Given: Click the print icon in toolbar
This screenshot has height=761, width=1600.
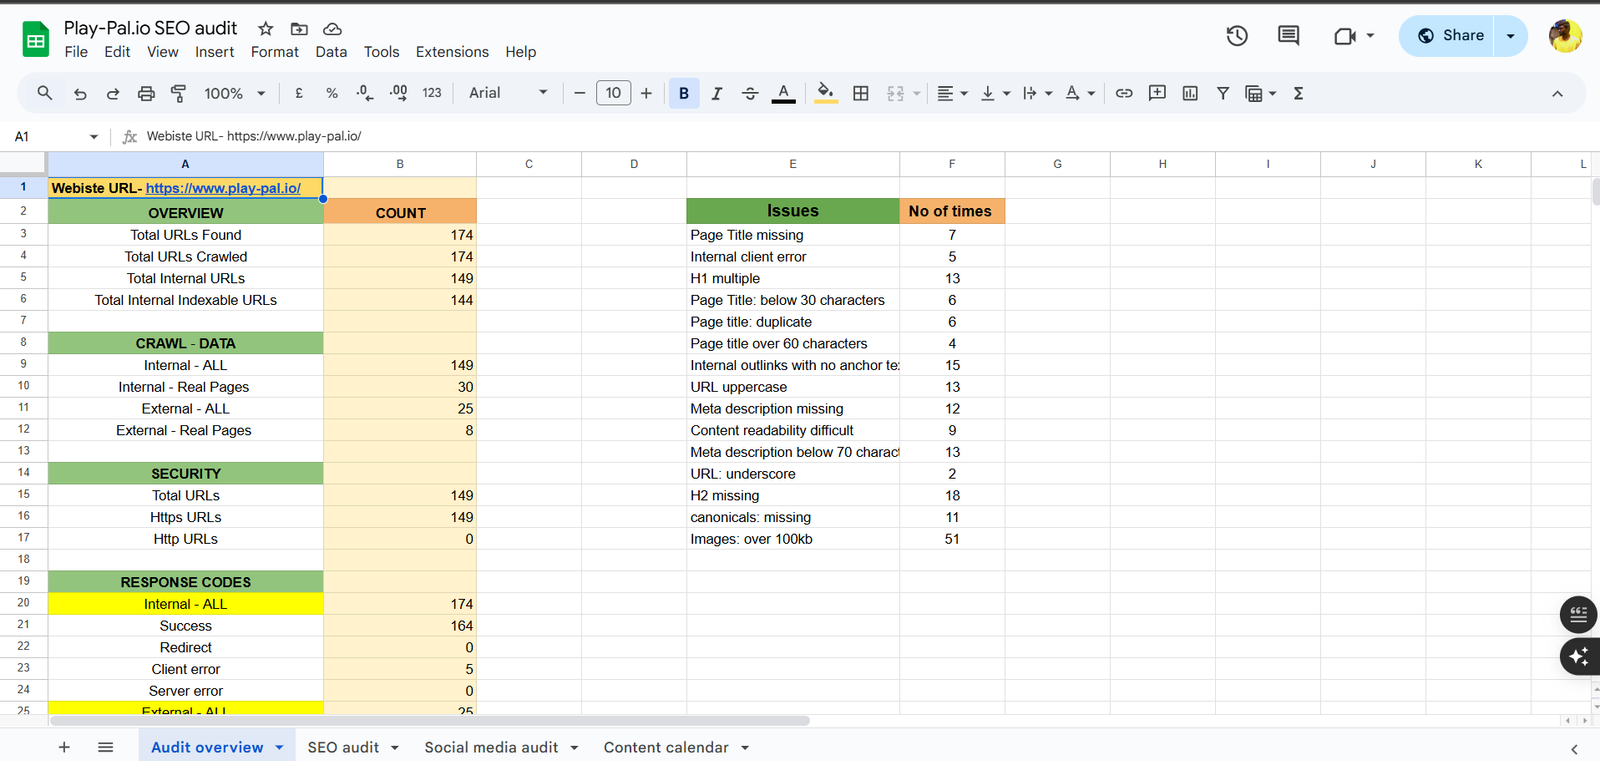Looking at the screenshot, I should [x=146, y=93].
